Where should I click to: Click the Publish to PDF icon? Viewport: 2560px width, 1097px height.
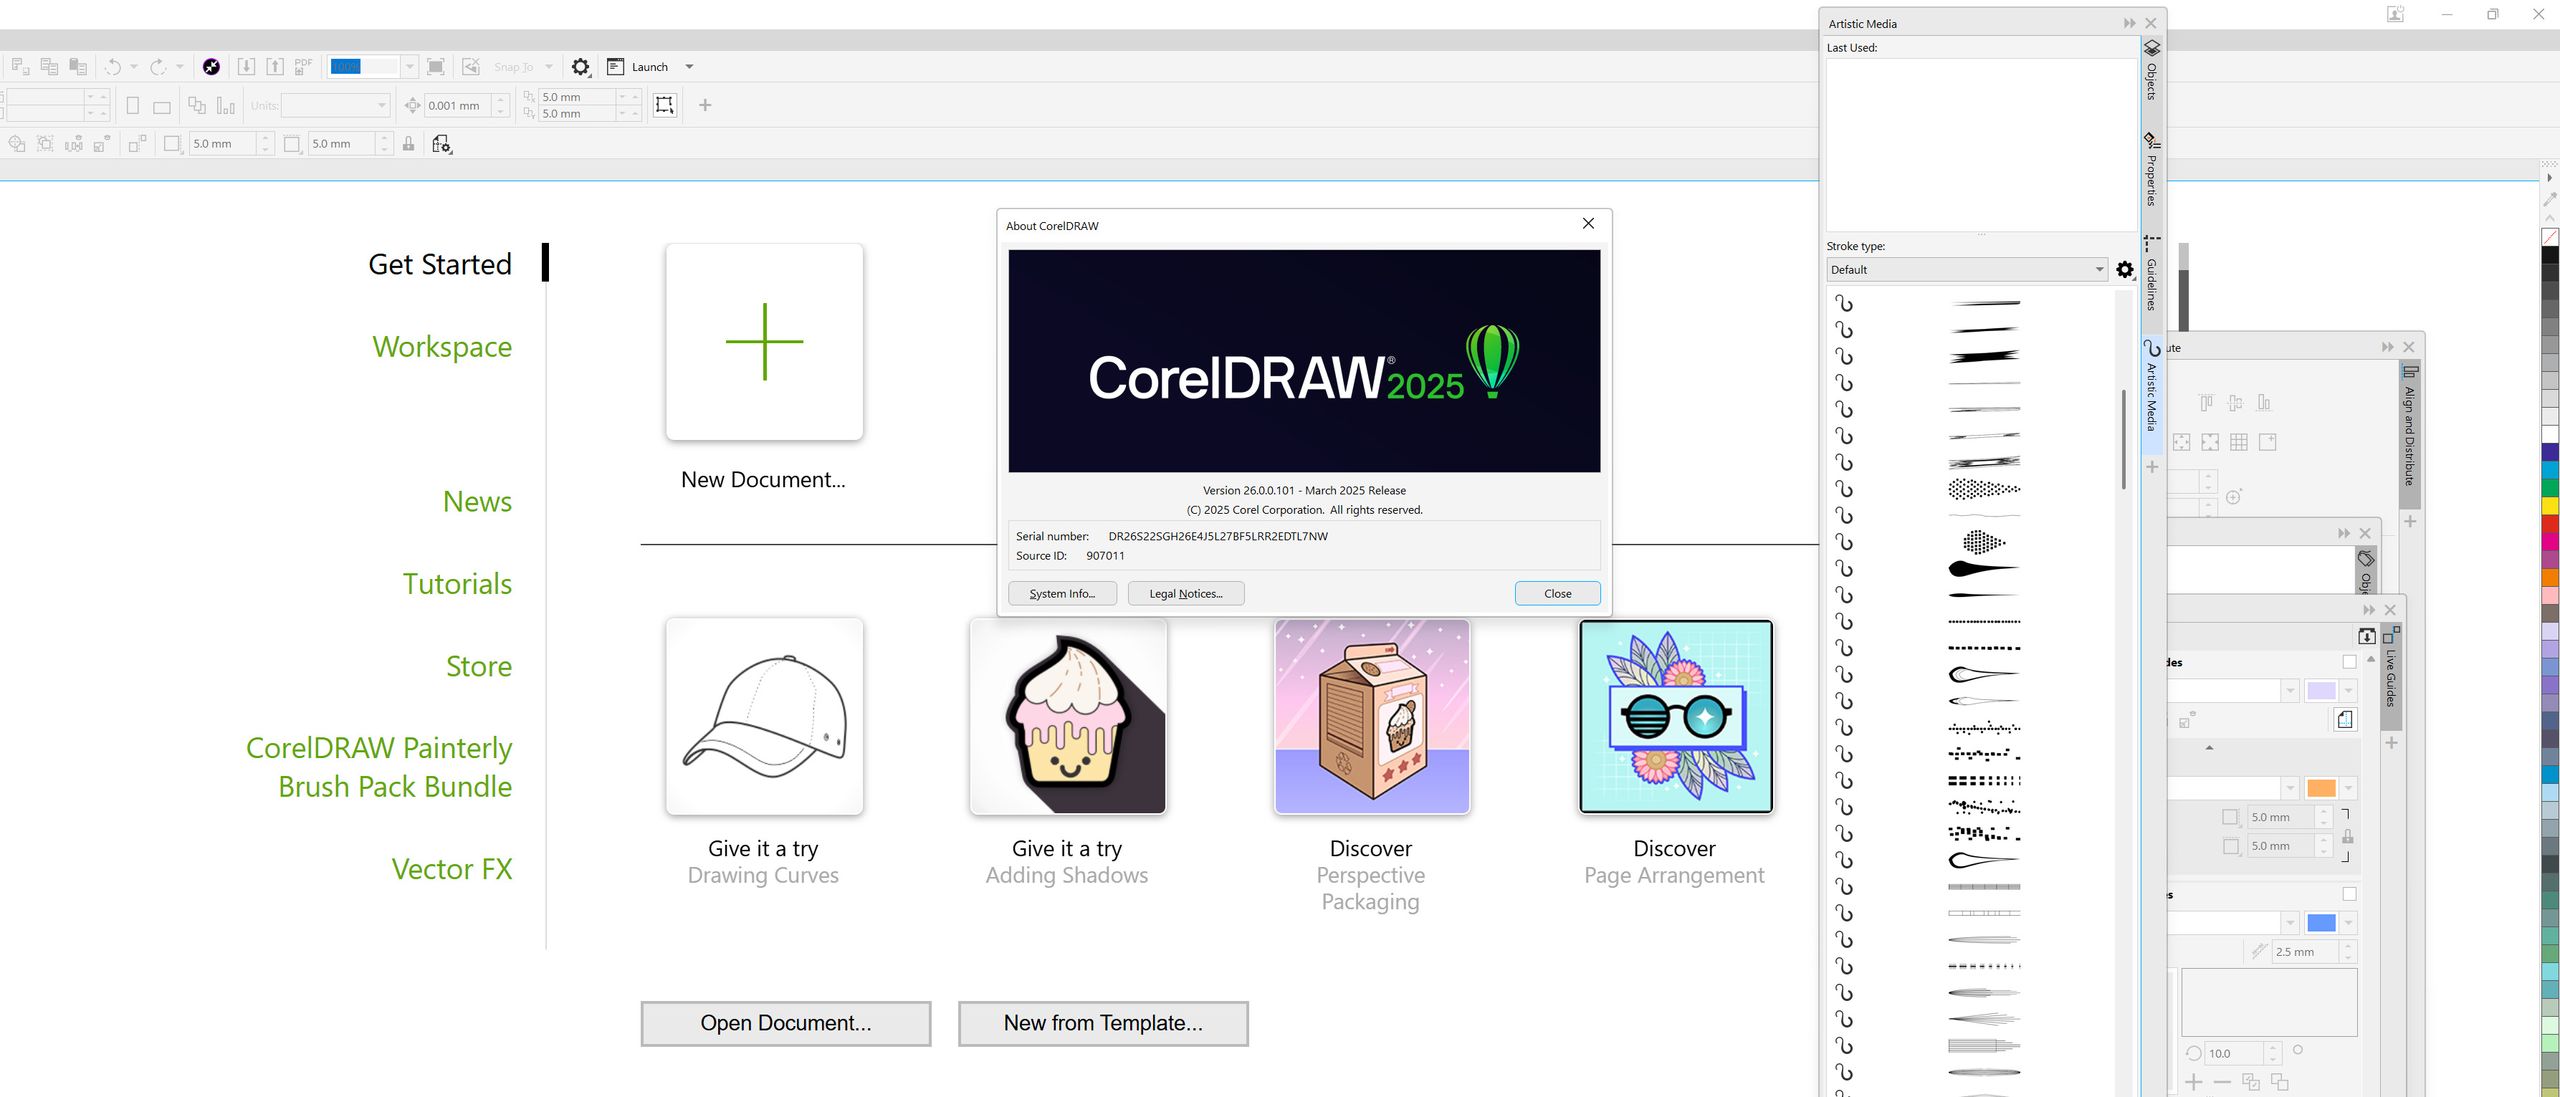[x=302, y=66]
